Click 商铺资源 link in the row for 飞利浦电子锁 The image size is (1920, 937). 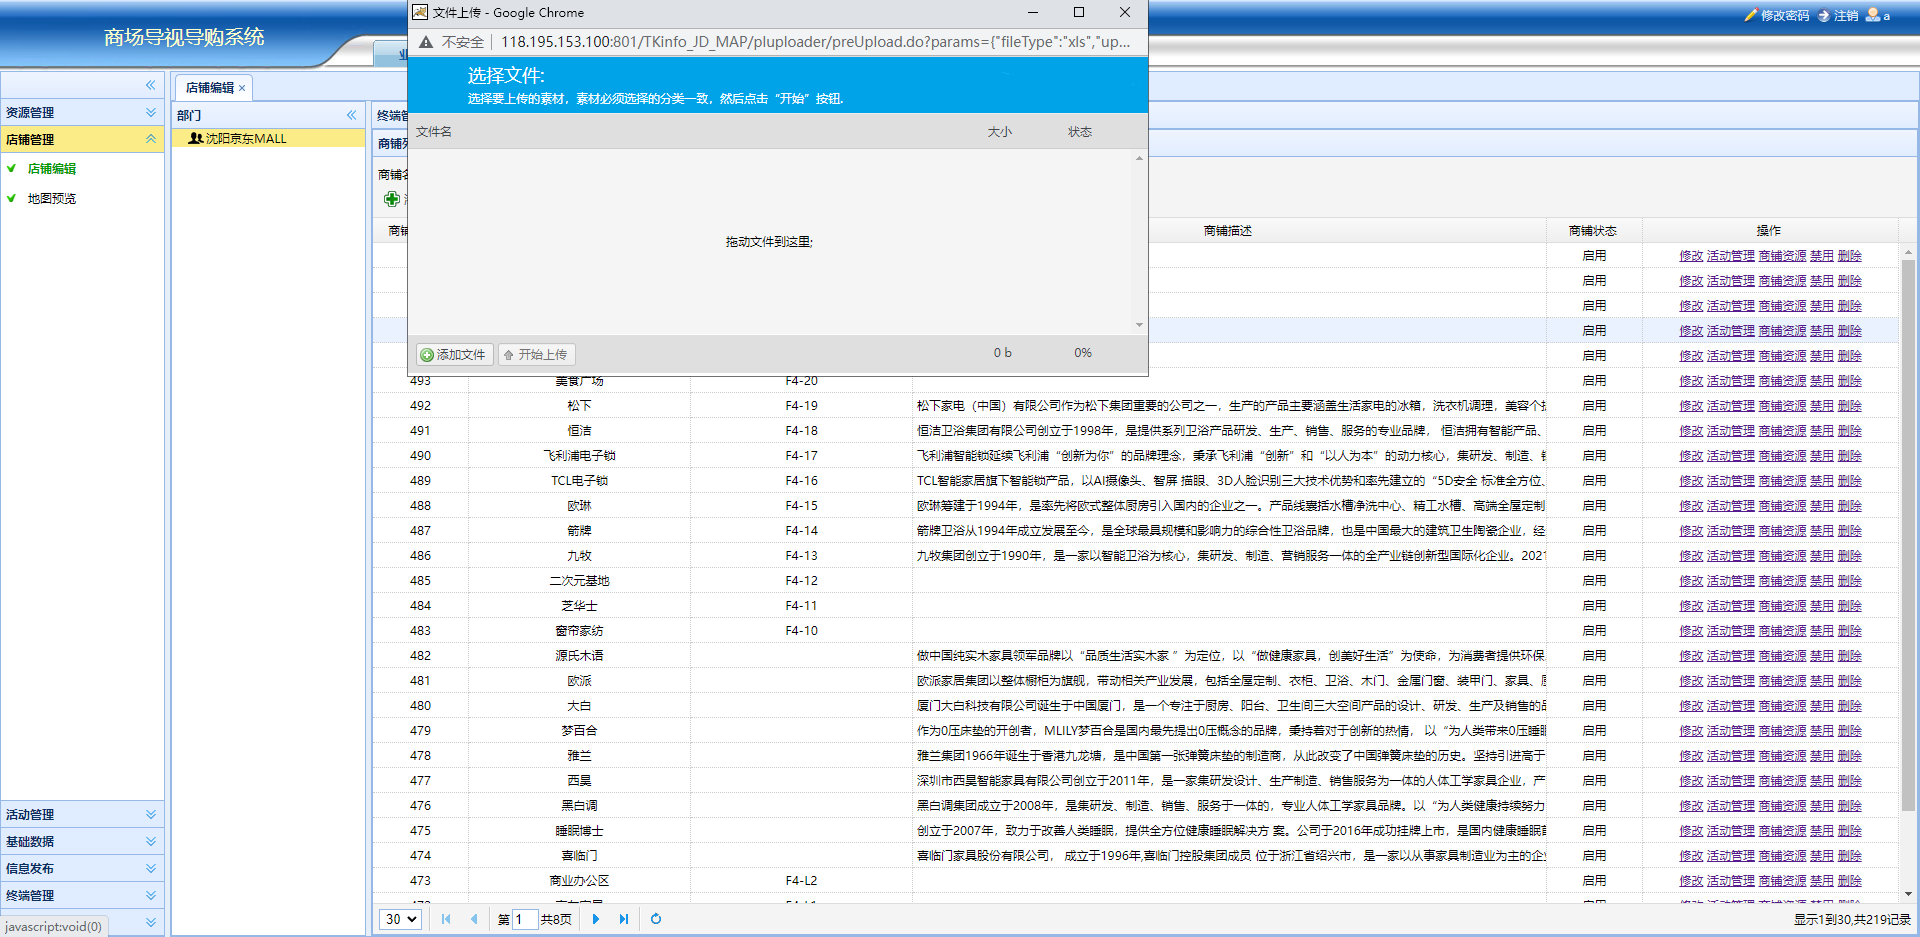tap(1783, 456)
